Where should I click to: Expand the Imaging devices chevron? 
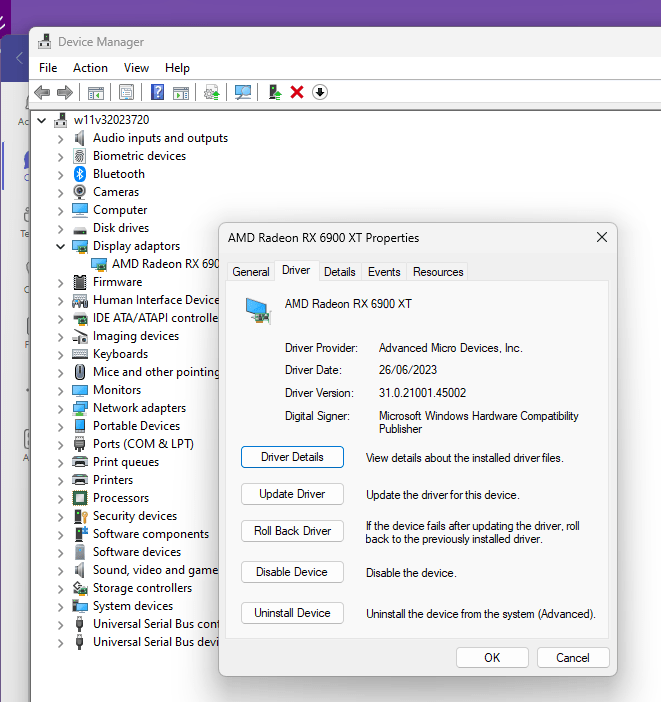click(60, 337)
